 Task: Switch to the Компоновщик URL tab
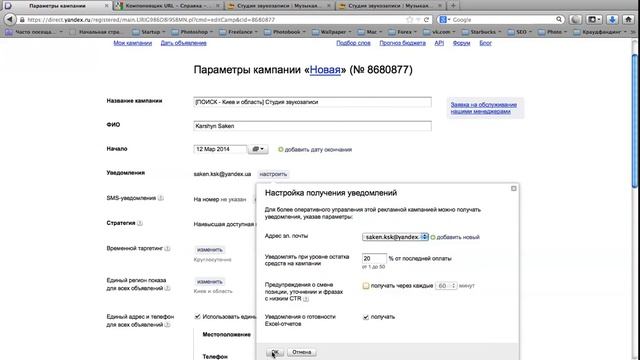click(167, 6)
